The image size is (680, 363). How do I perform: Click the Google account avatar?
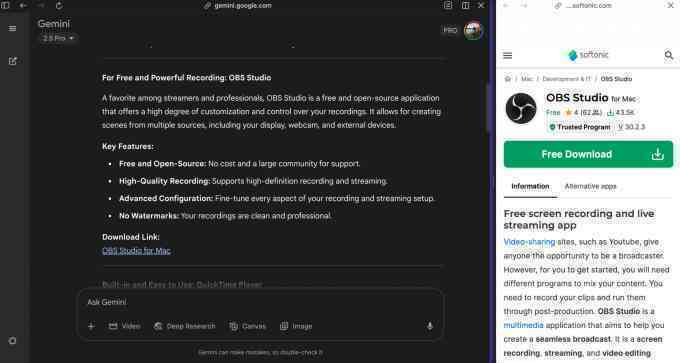pyautogui.click(x=473, y=30)
